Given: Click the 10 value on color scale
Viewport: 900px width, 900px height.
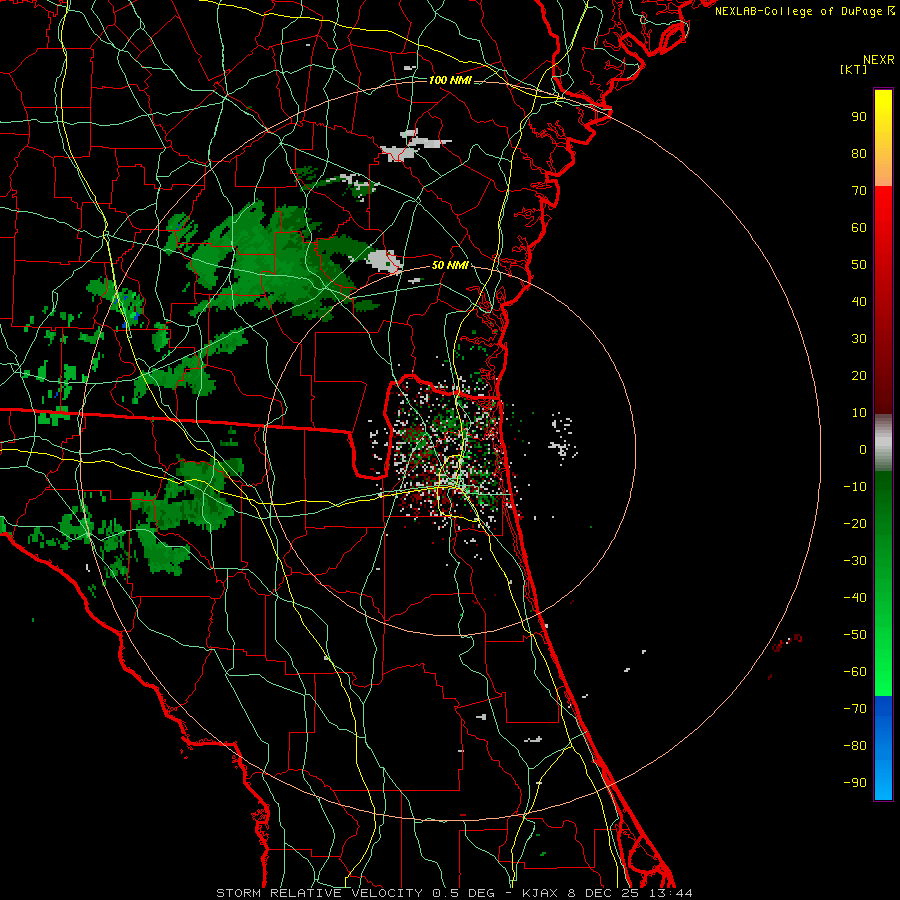Looking at the screenshot, I should [859, 413].
